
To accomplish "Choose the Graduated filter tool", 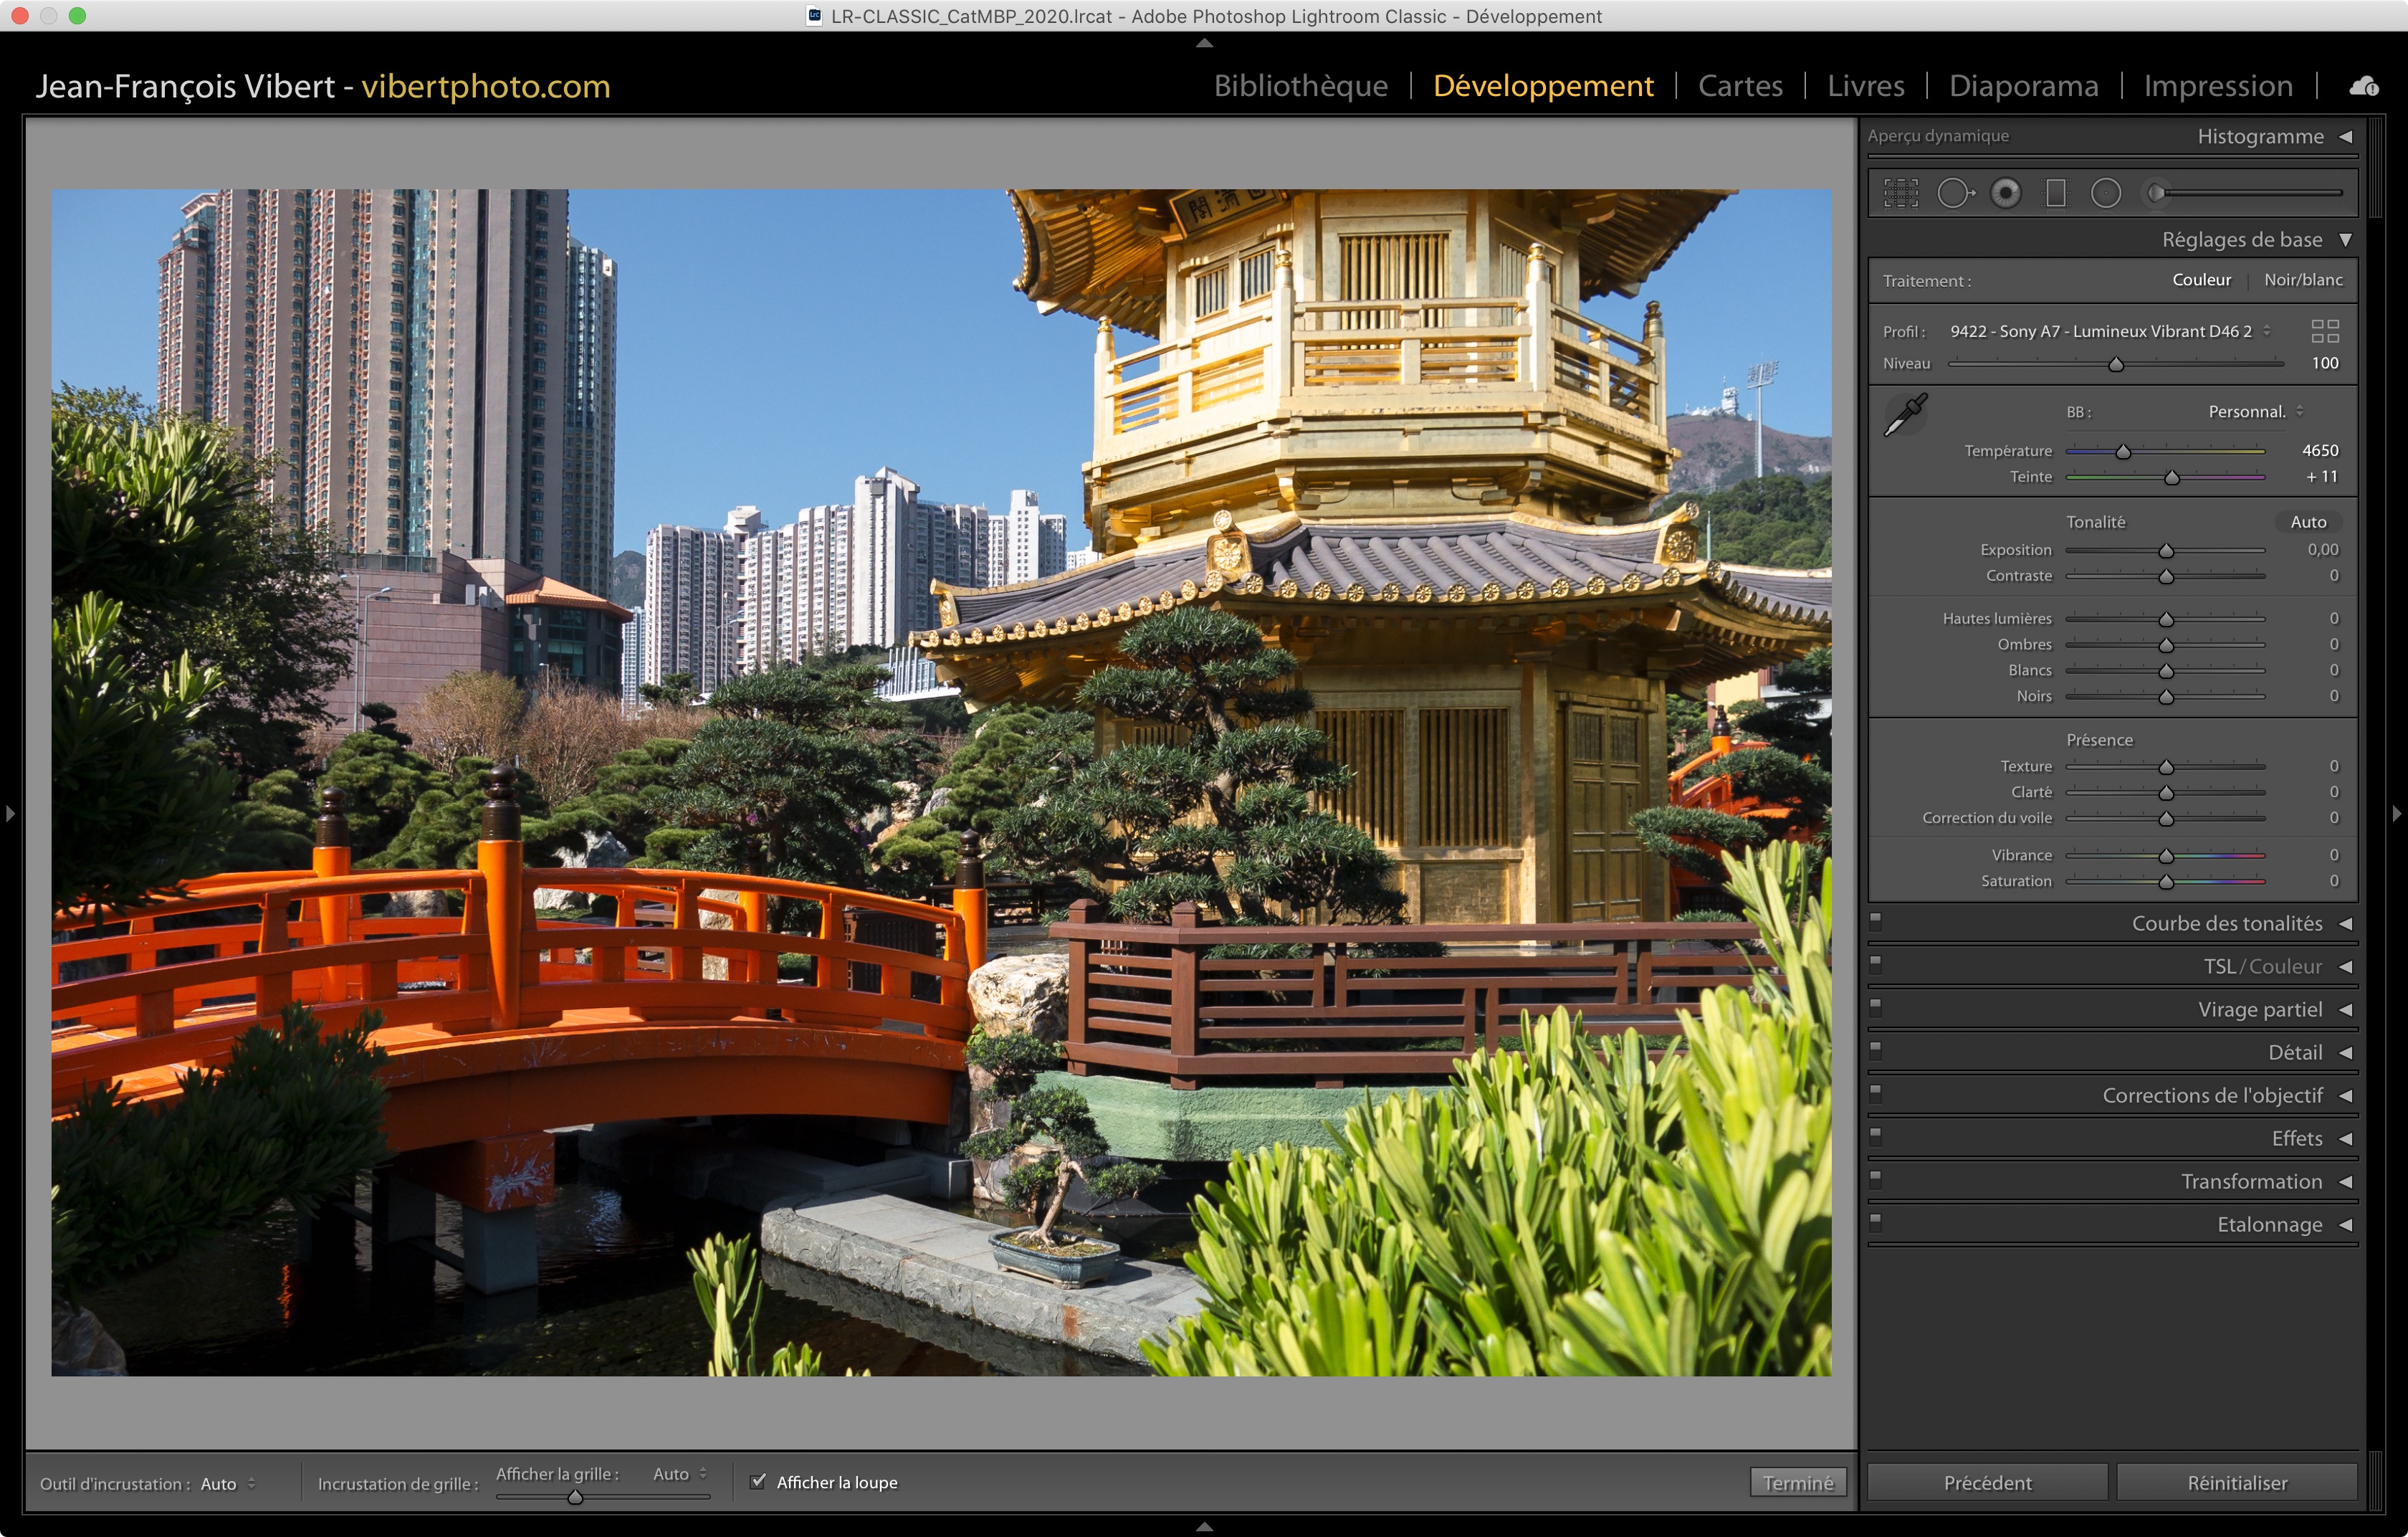I will tap(2056, 193).
